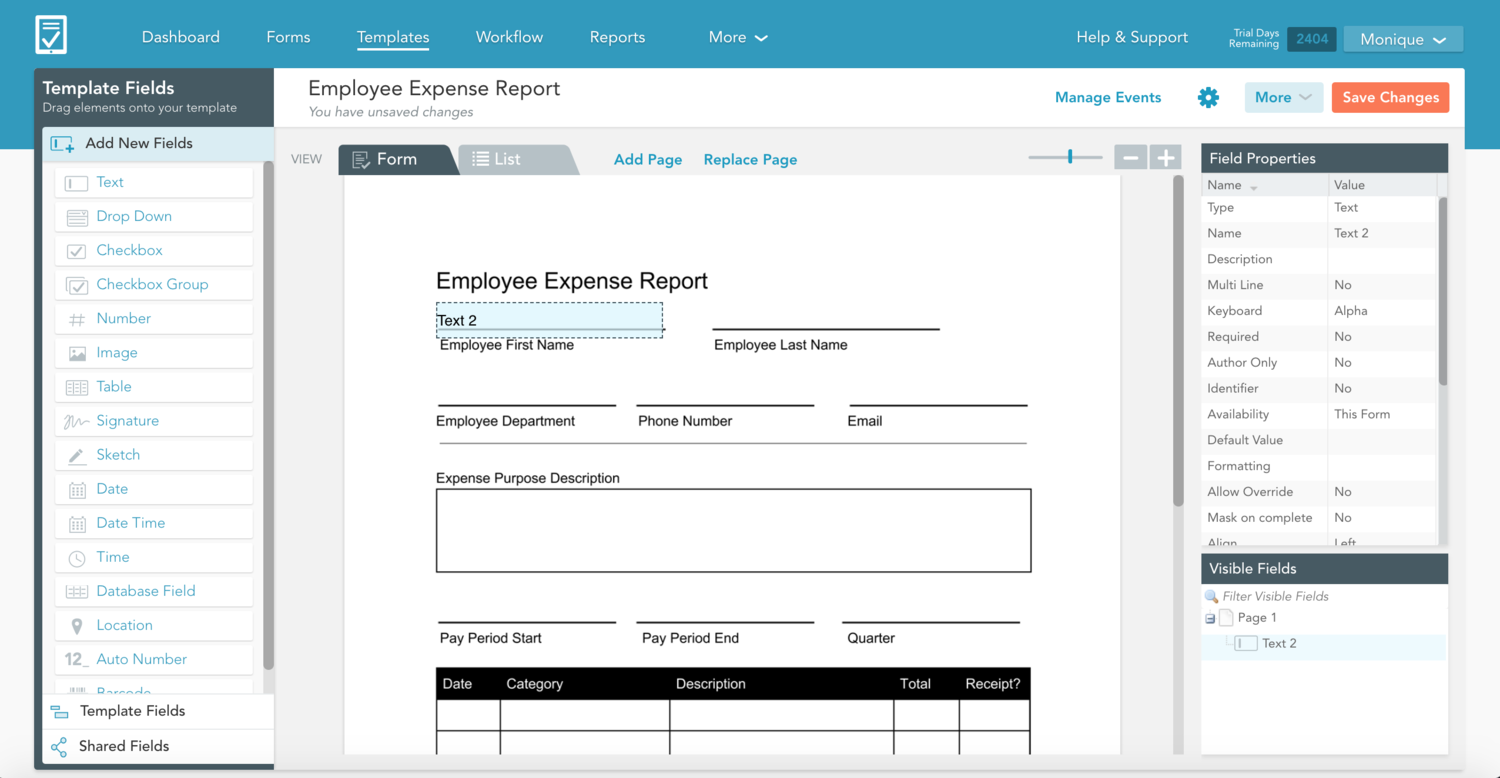
Task: Click the Manage Events link
Action: [1108, 97]
